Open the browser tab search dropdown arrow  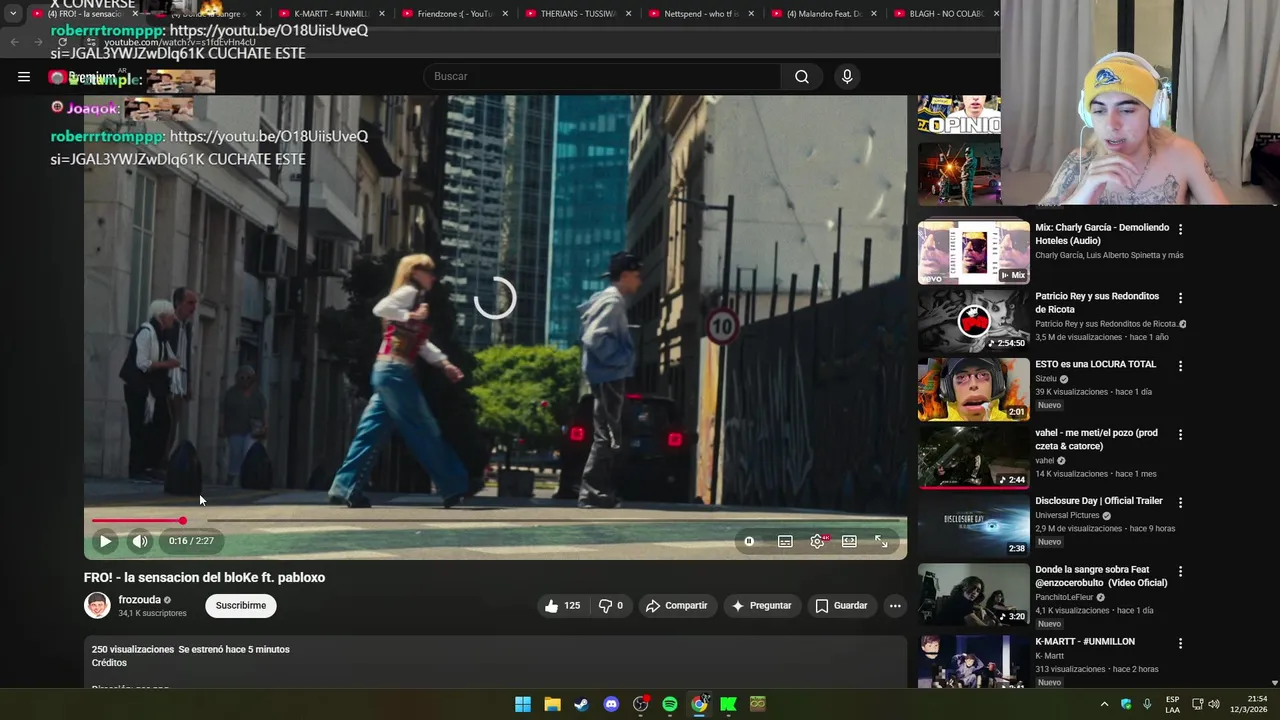click(x=12, y=14)
